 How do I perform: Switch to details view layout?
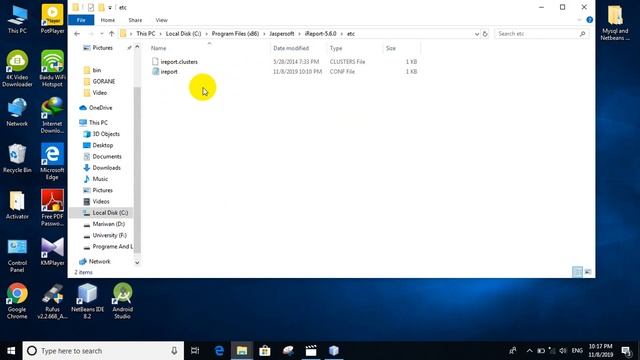577,271
